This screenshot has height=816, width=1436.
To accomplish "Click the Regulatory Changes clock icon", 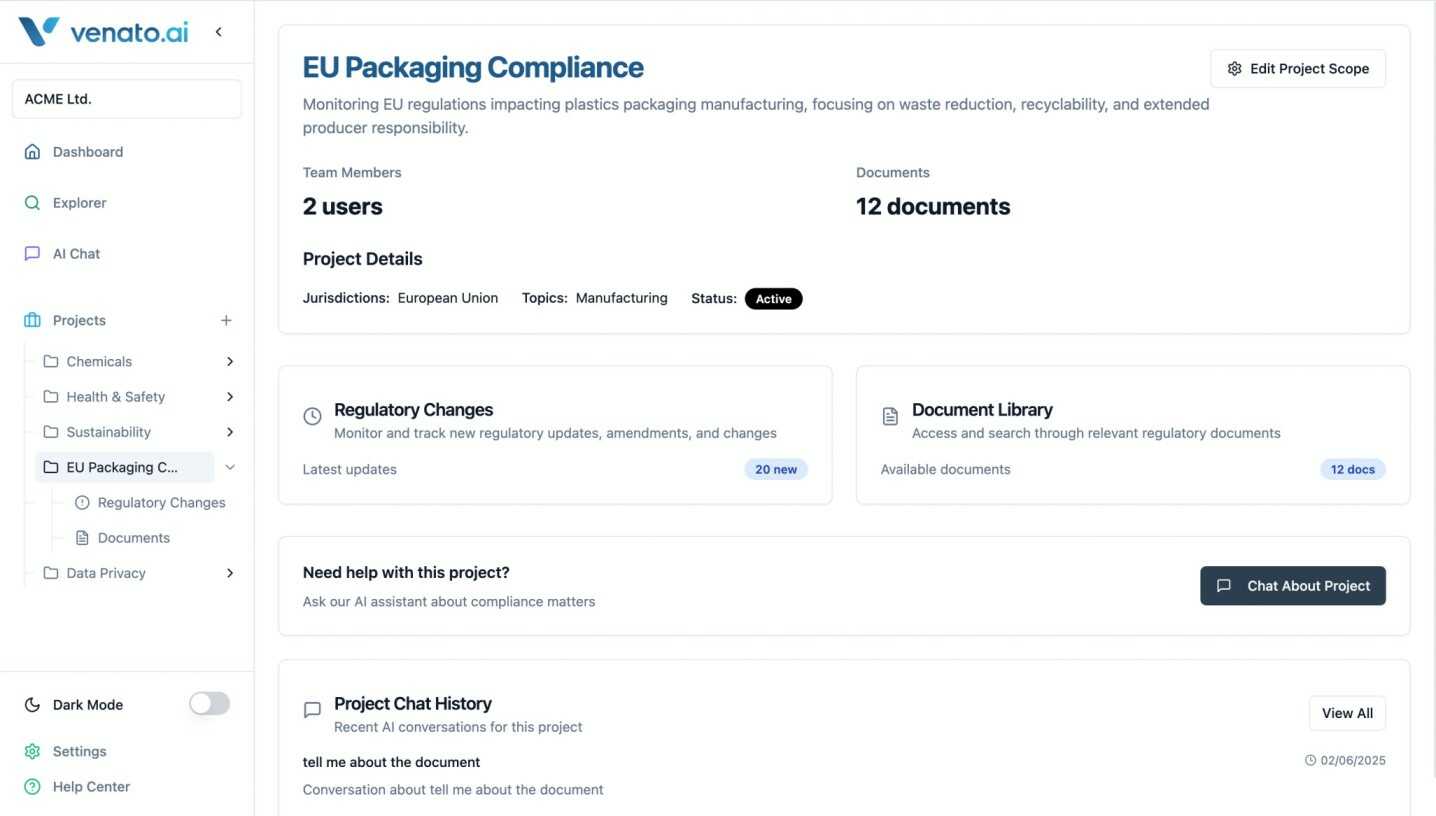I will (x=312, y=416).
